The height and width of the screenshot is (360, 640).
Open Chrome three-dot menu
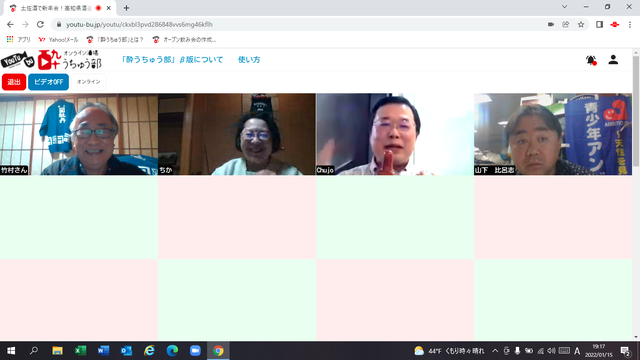tap(630, 24)
